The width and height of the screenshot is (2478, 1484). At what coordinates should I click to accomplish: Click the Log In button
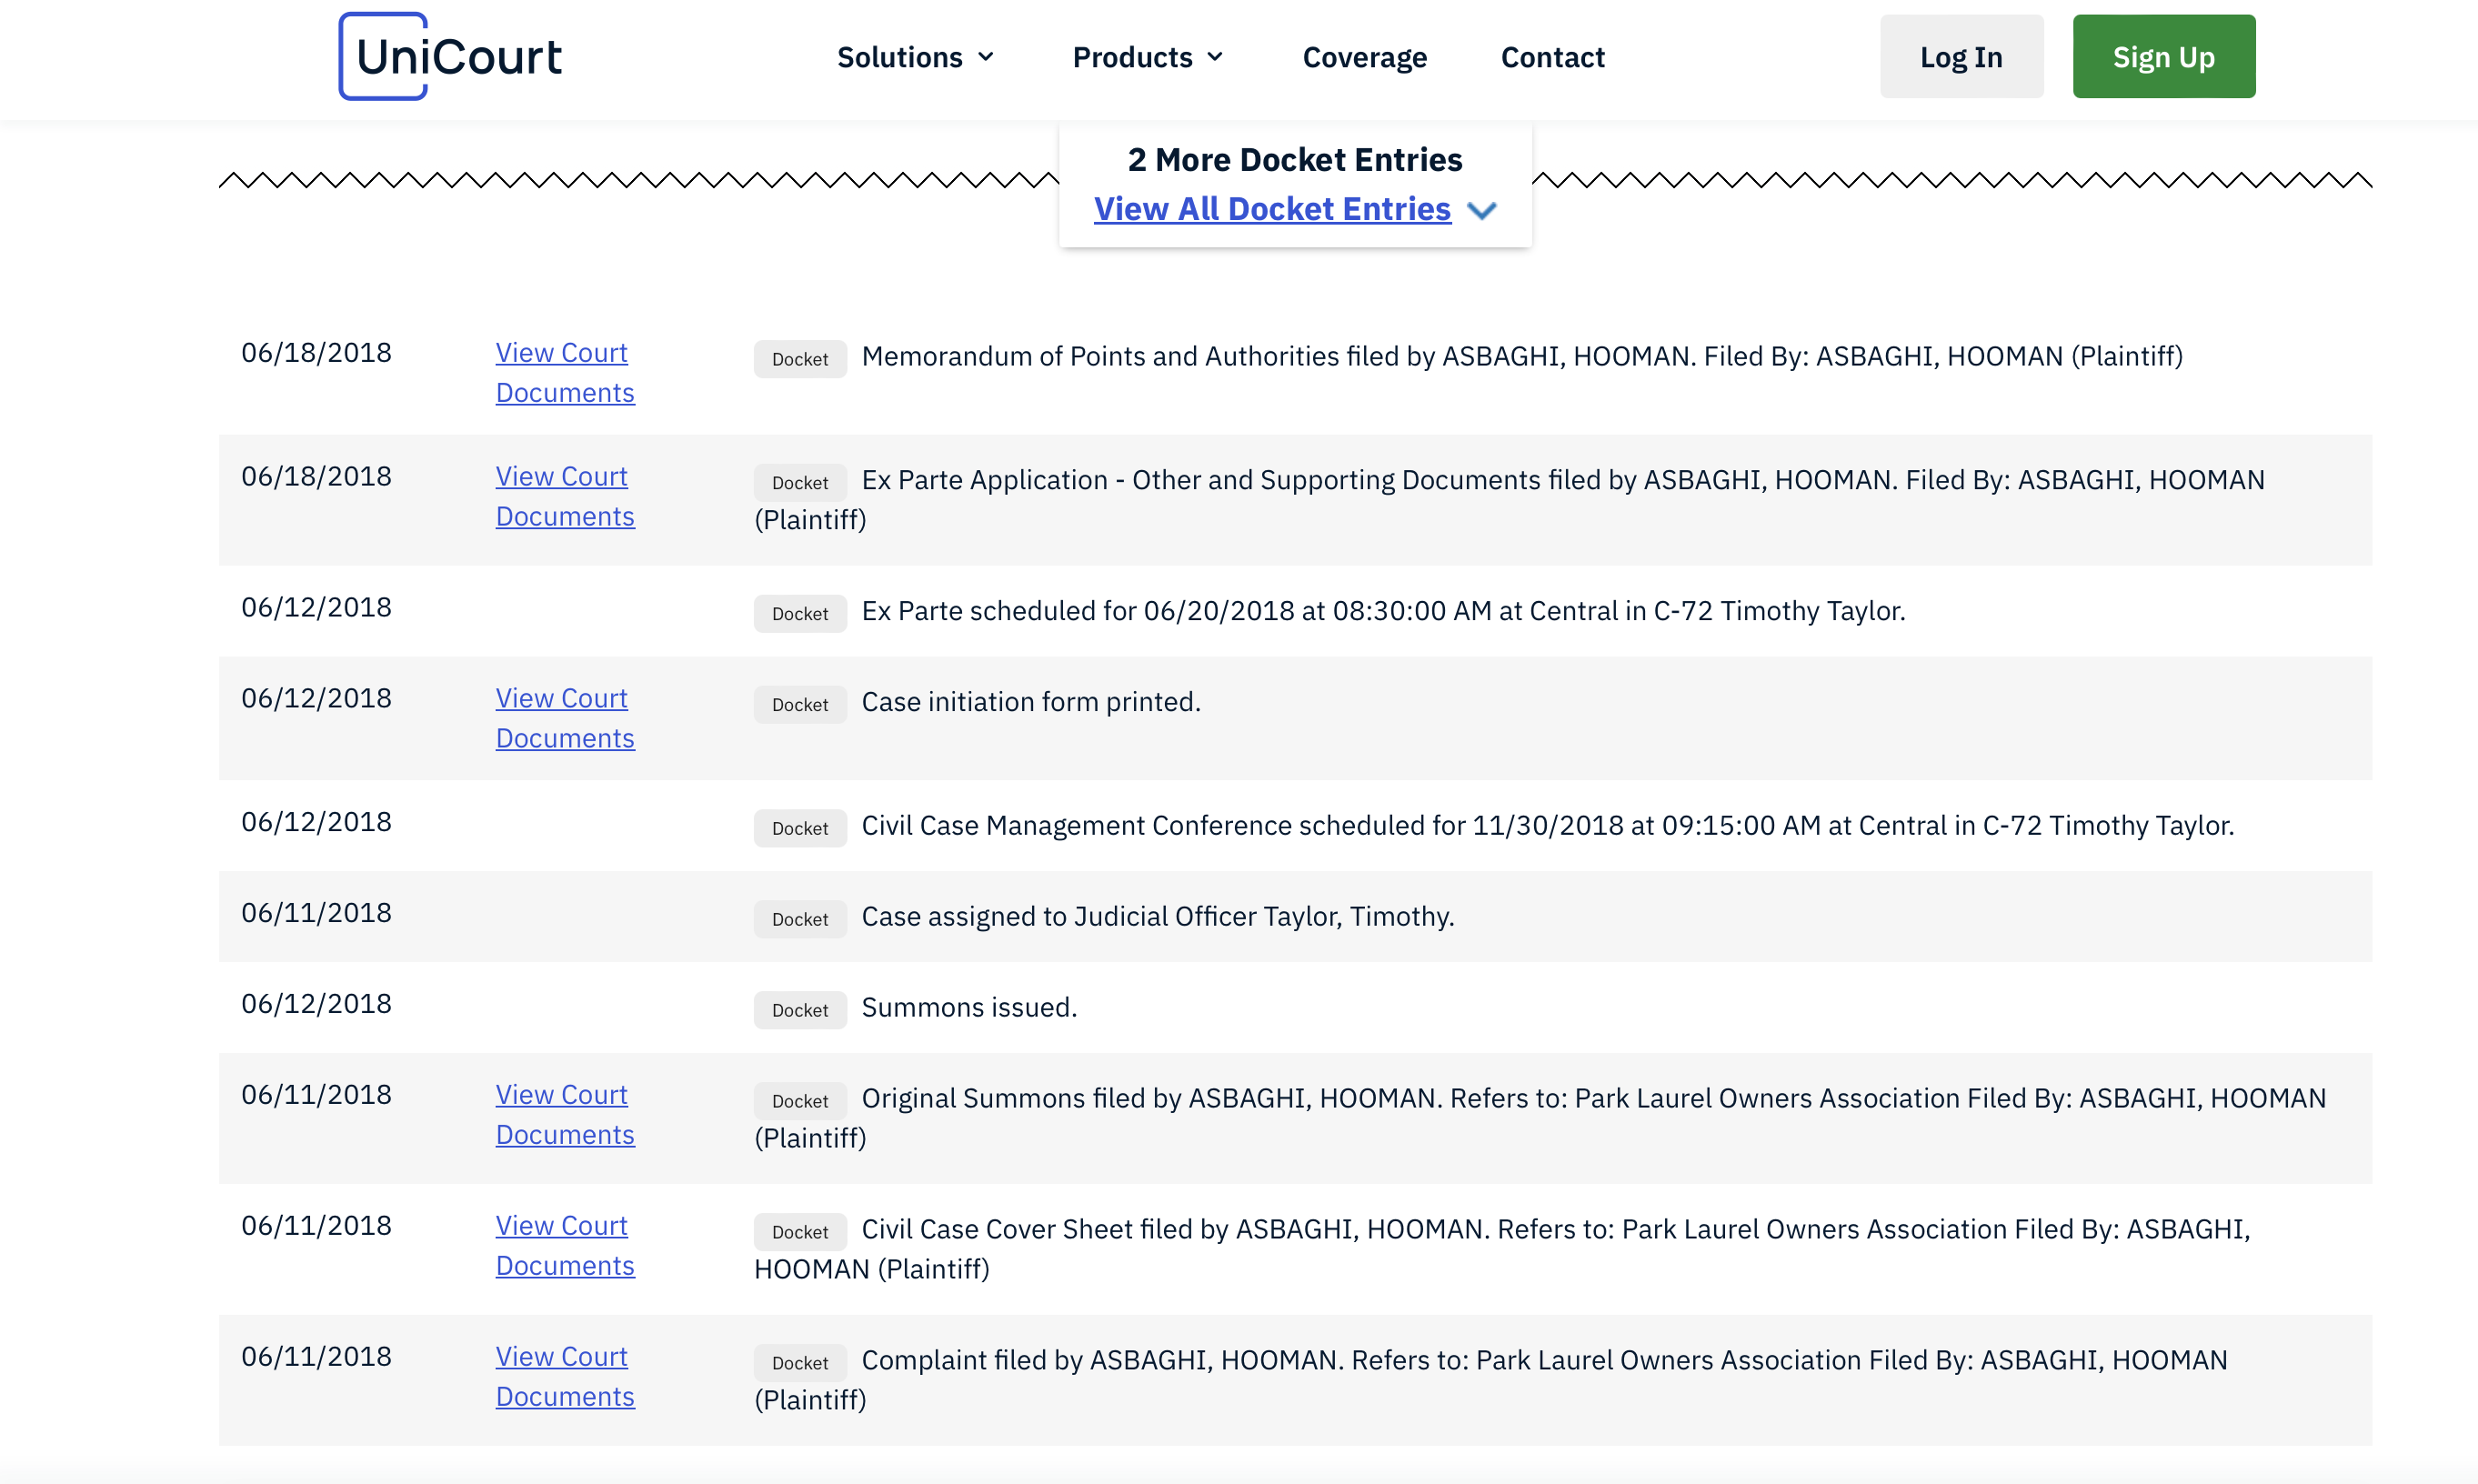coord(1961,57)
